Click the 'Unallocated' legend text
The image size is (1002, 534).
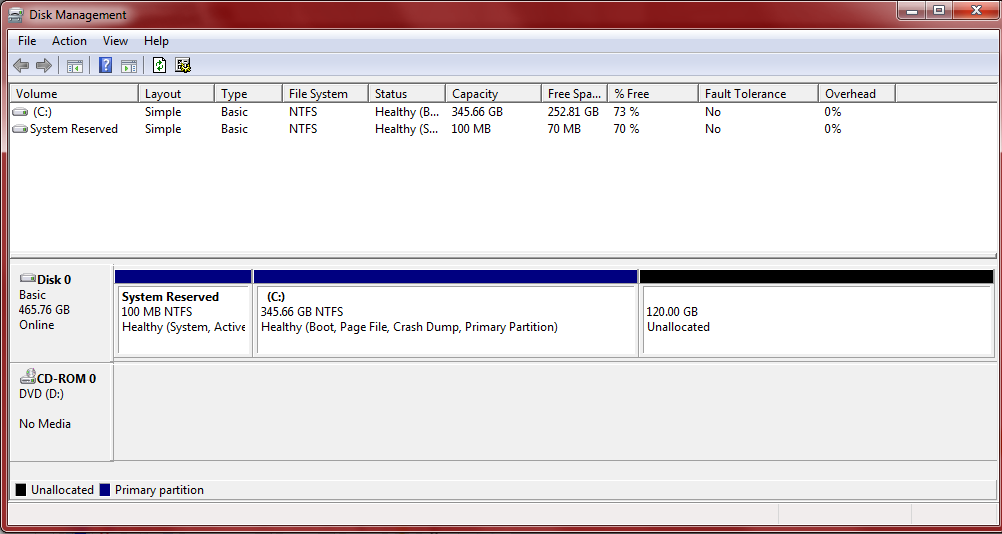tap(63, 490)
